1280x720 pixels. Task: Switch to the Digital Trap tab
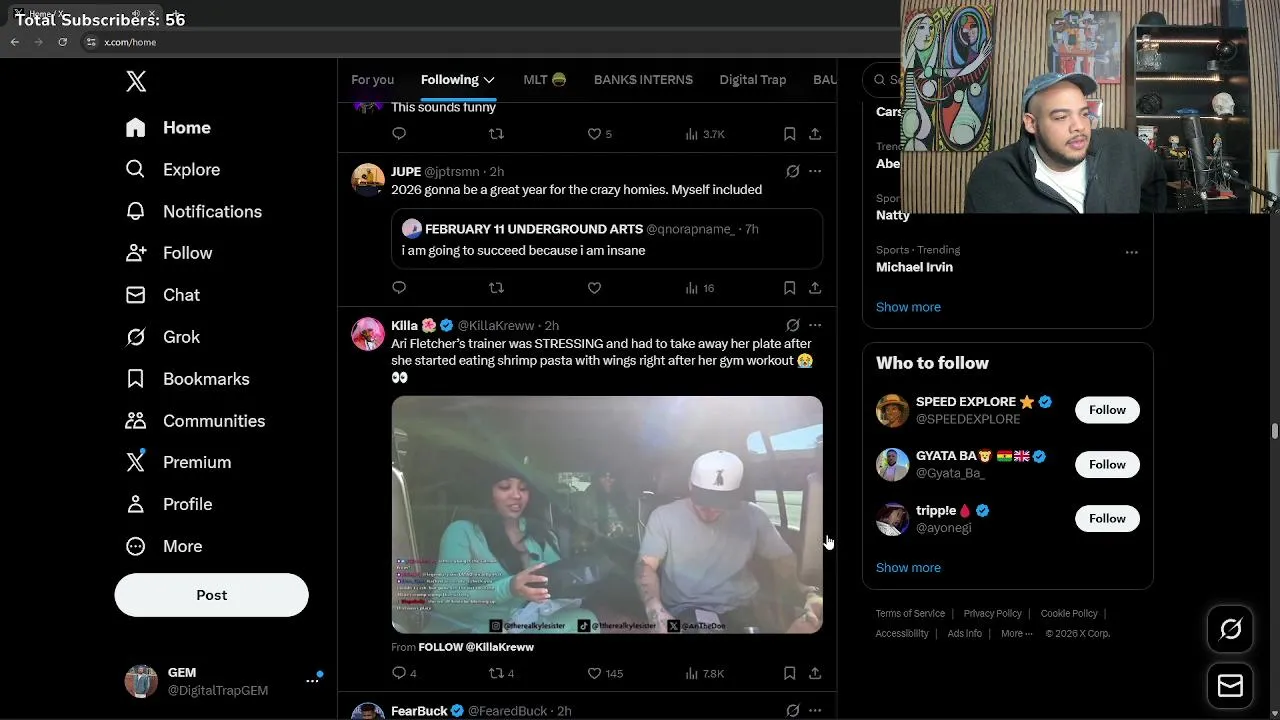click(x=753, y=80)
